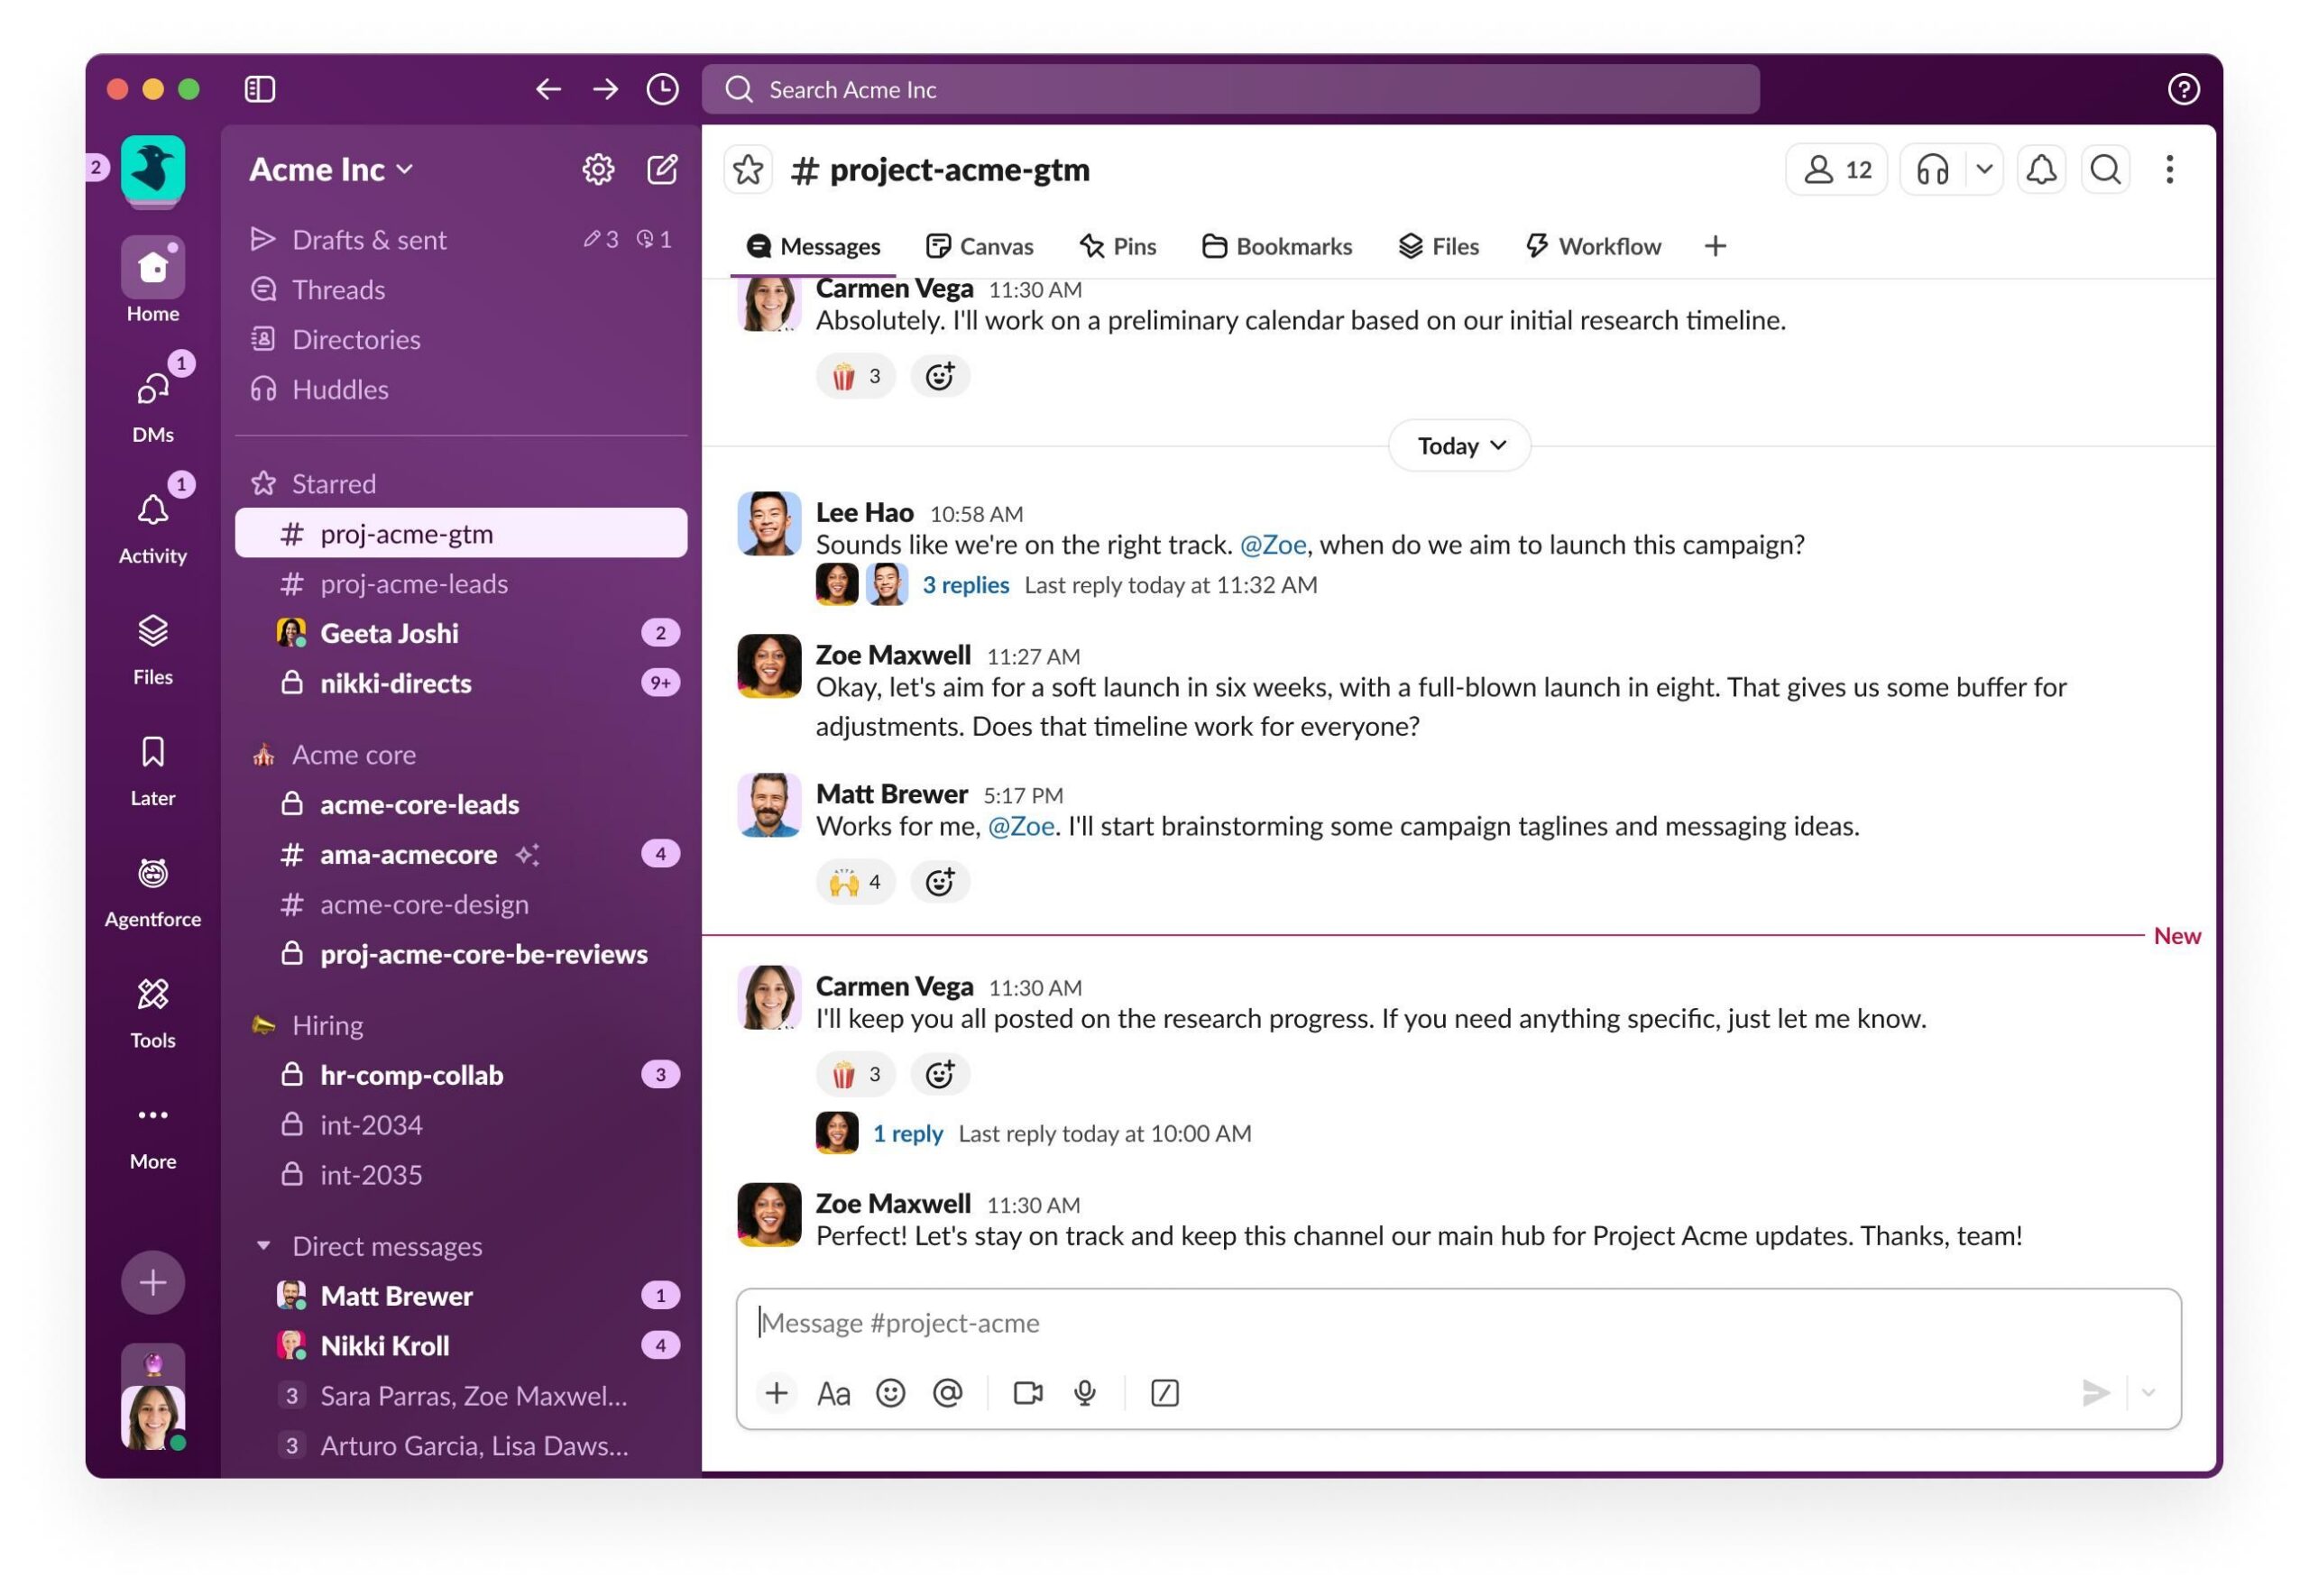
Task: Select the proj-acme-leads channel
Action: click(461, 583)
